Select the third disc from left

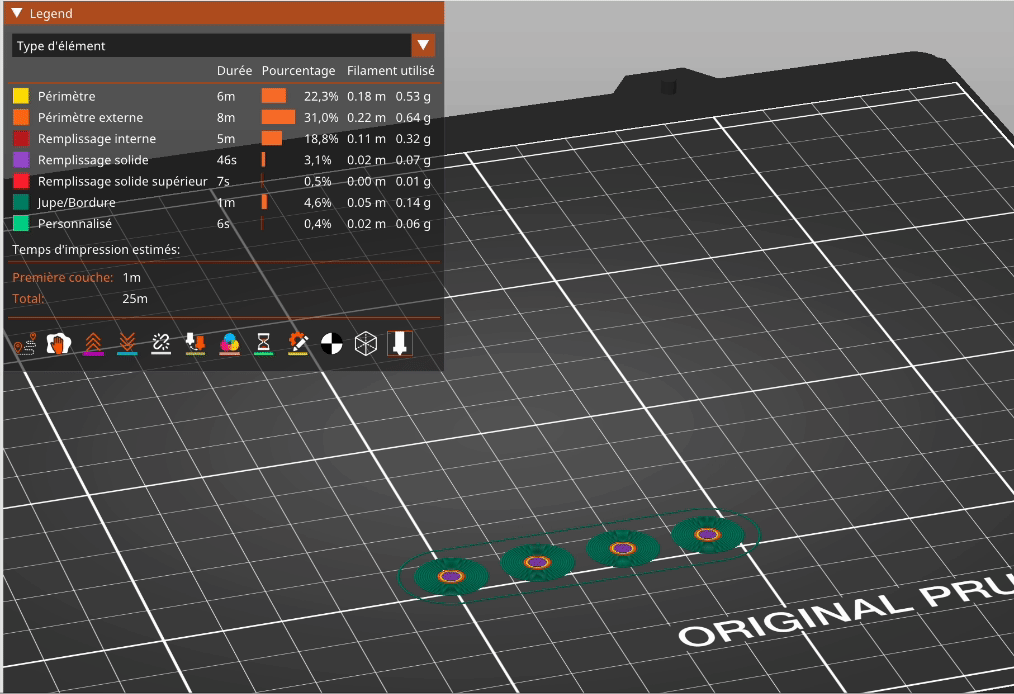pos(622,548)
